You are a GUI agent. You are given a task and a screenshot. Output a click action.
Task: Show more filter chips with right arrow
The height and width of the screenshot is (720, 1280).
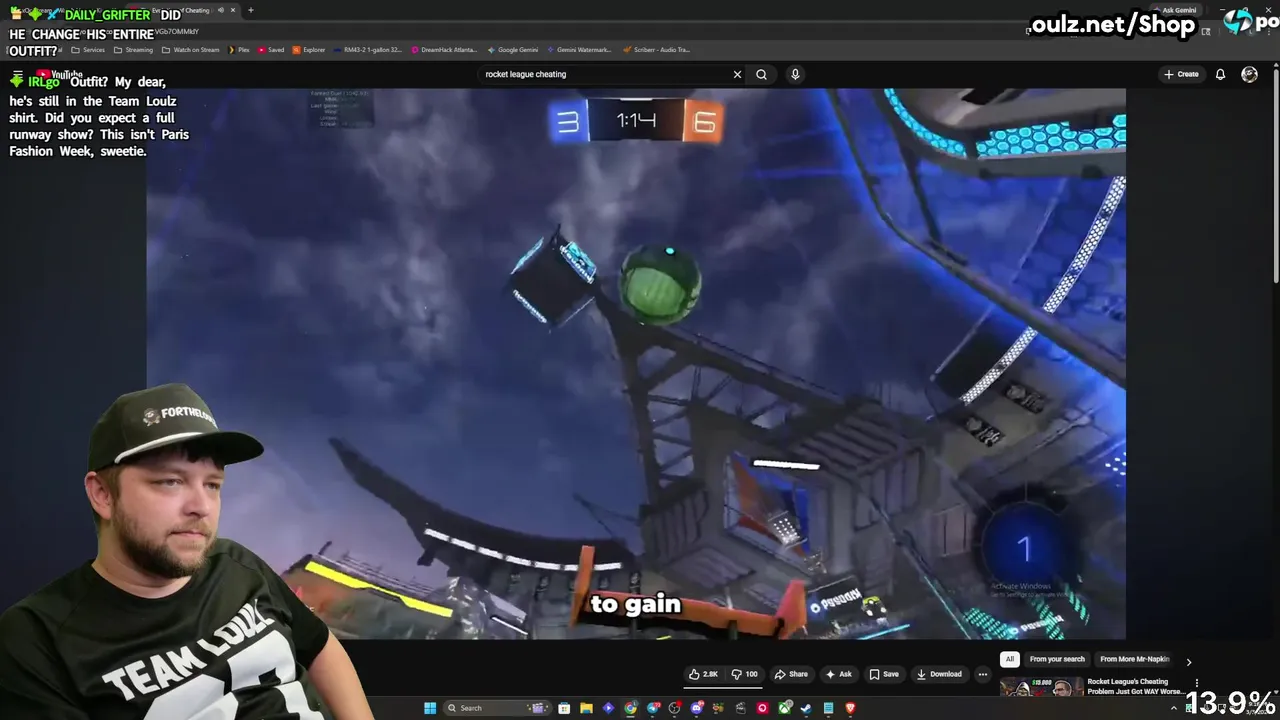[1188, 661]
